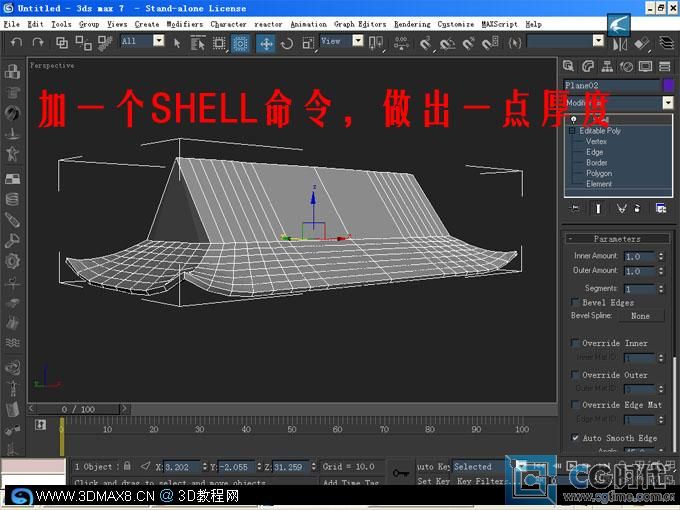Activate the Select and Scale tool

point(308,43)
